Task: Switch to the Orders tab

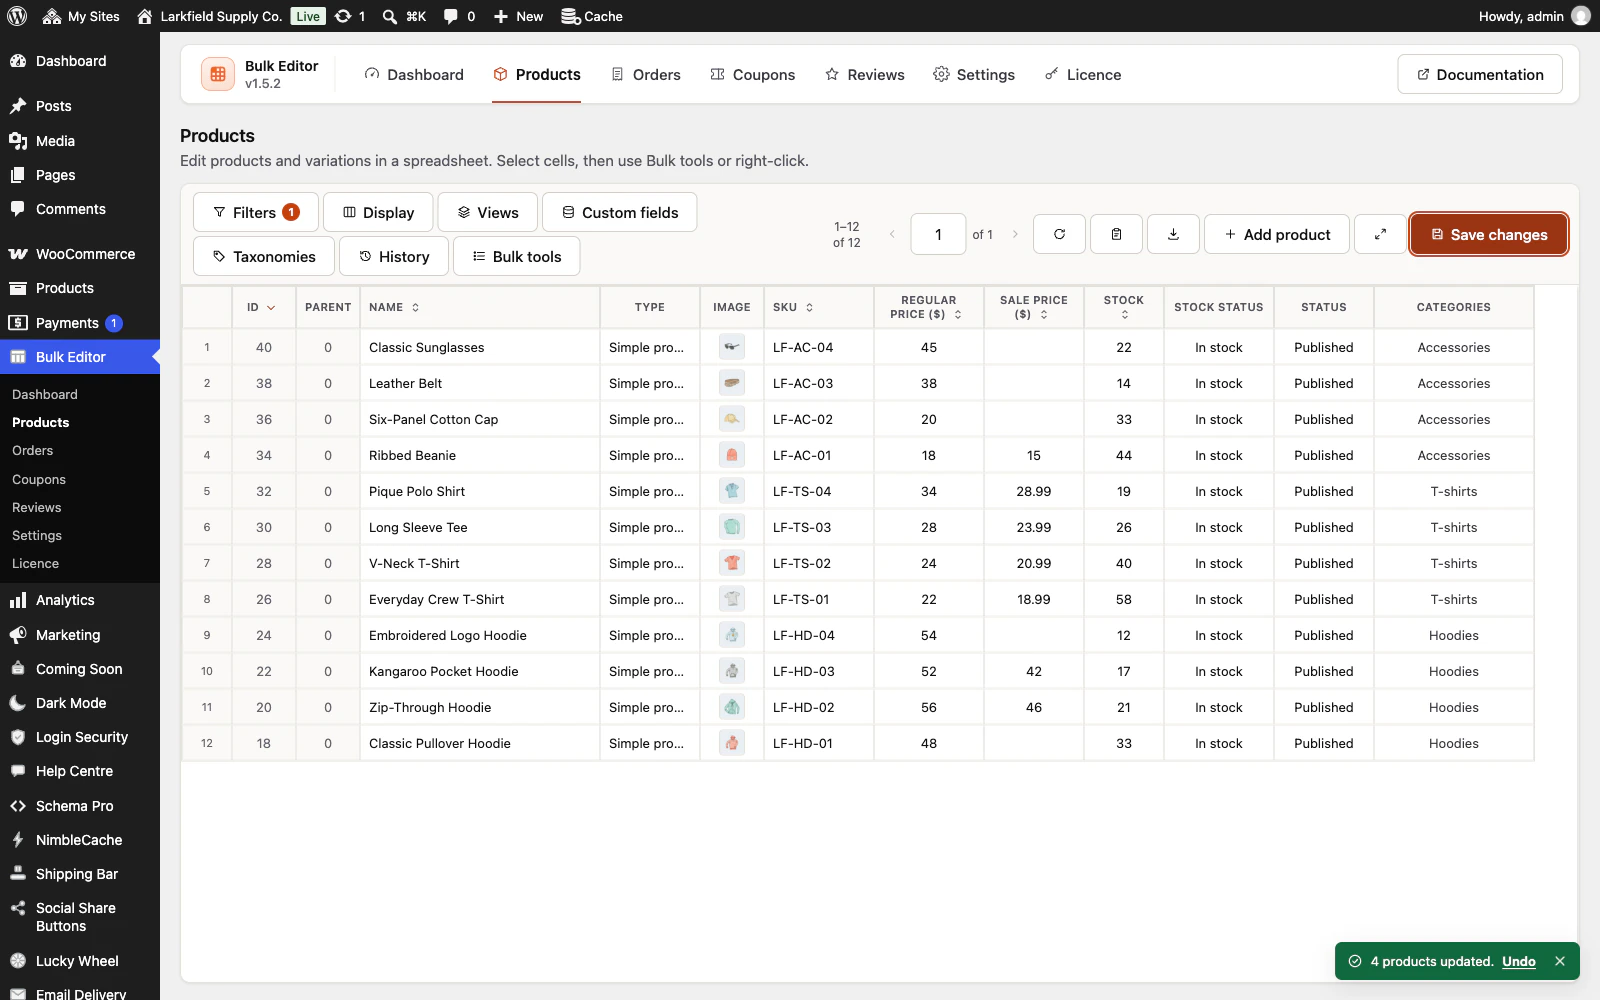Action: click(x=646, y=74)
